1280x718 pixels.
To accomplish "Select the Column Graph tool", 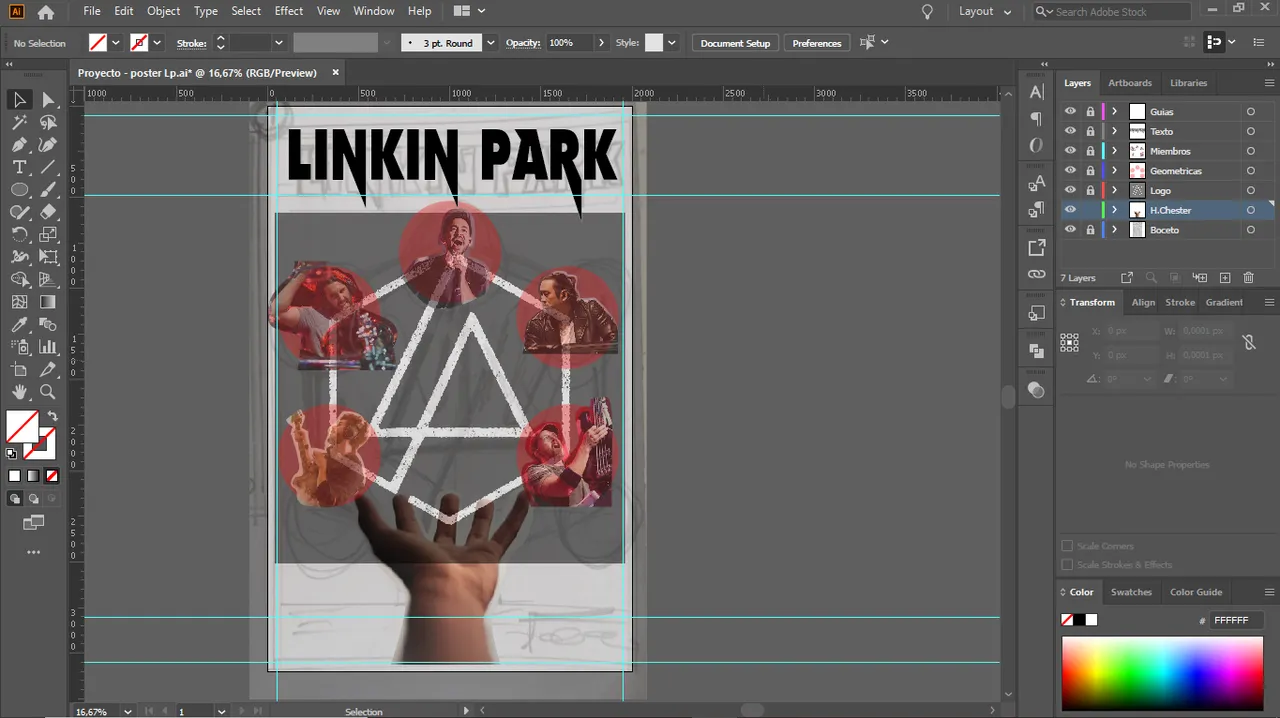I will click(48, 347).
